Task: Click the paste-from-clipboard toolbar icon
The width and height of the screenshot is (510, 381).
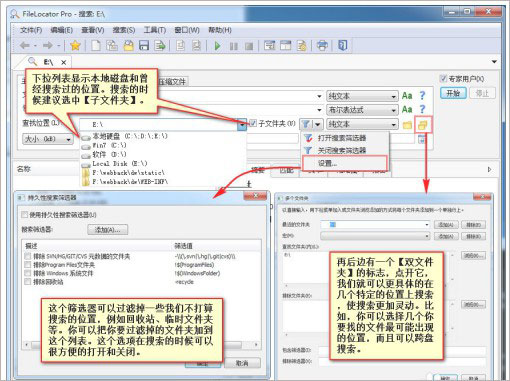Action: [x=112, y=45]
